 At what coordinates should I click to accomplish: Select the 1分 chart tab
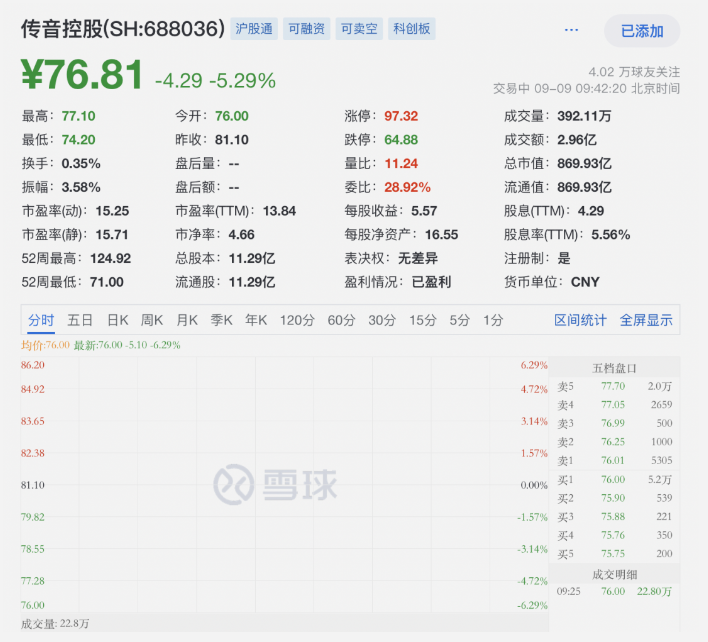click(x=493, y=320)
